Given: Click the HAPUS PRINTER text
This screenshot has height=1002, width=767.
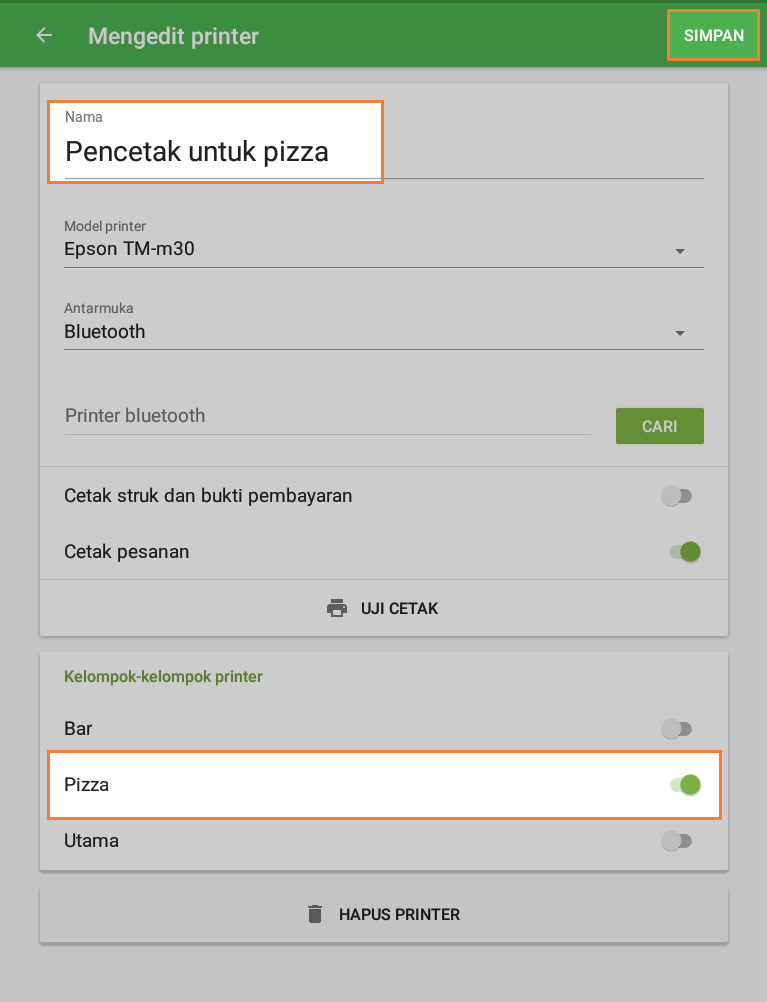Looking at the screenshot, I should click(x=399, y=914).
